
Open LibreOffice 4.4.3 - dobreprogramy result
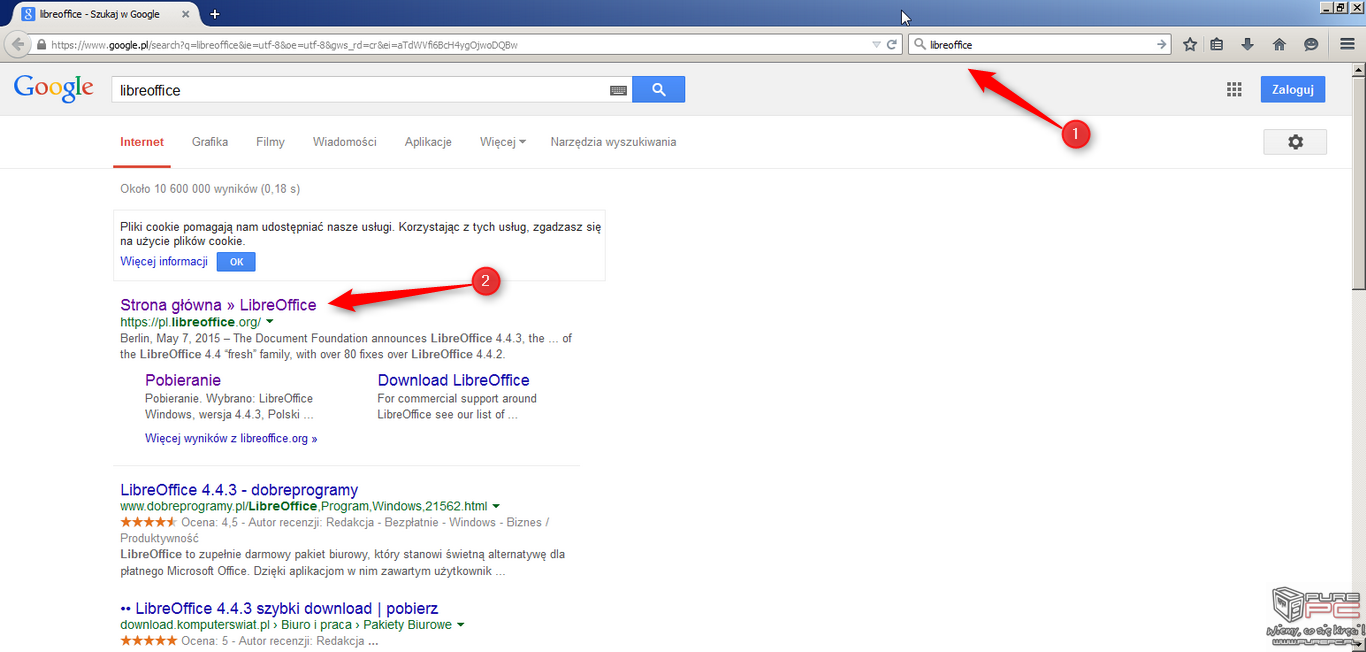[x=239, y=490]
